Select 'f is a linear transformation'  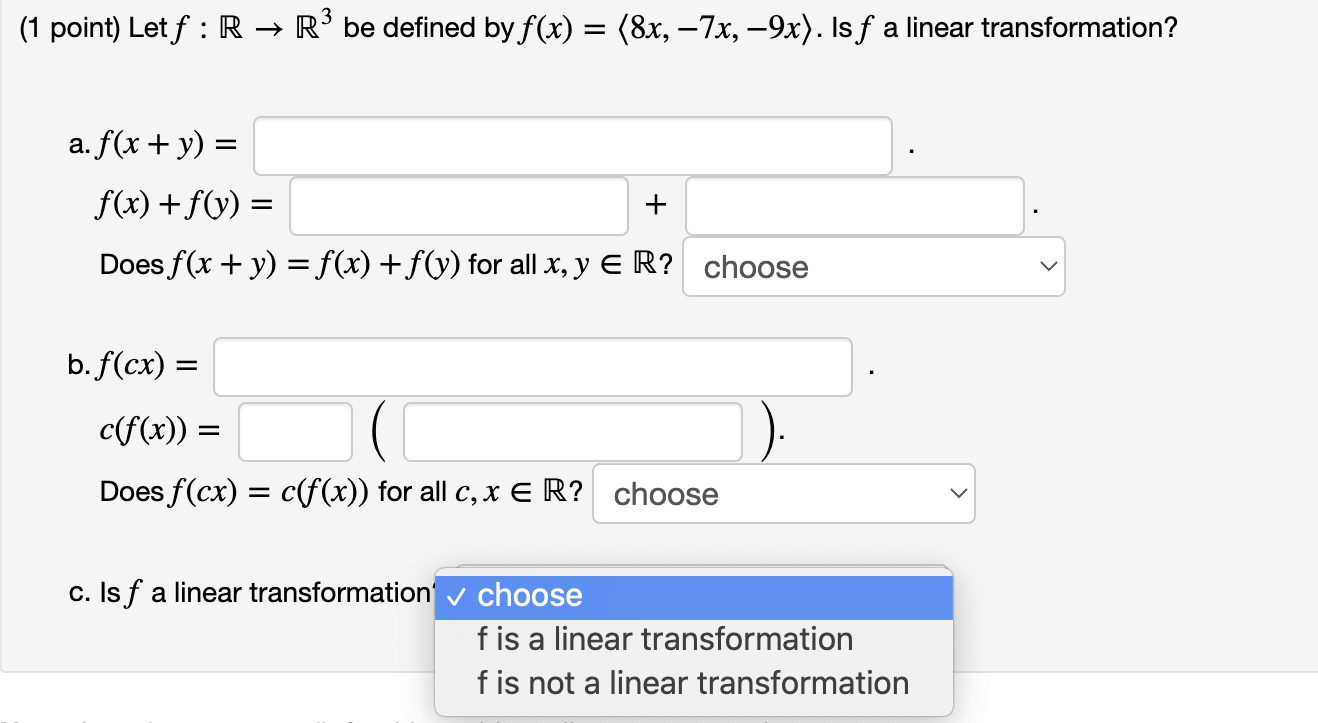pyautogui.click(x=665, y=638)
